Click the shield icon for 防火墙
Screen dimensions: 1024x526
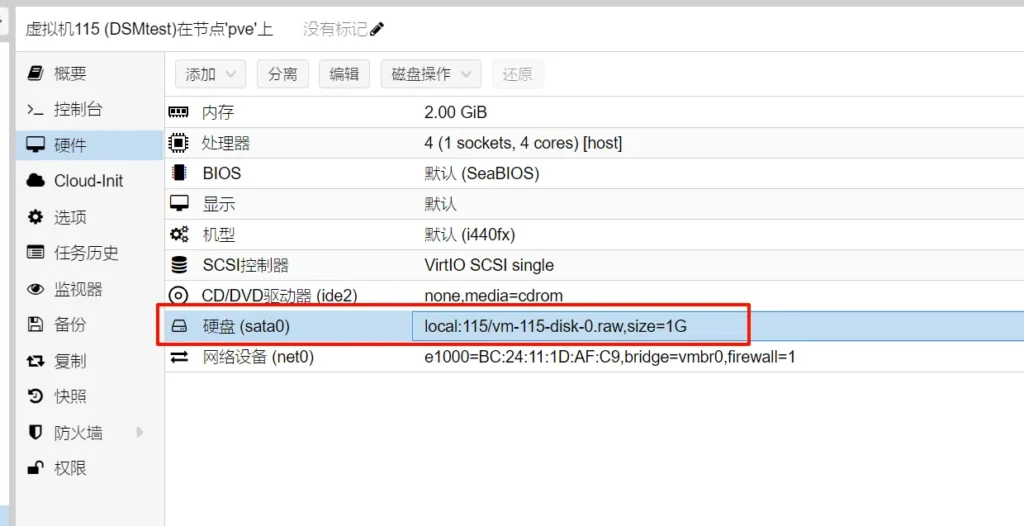click(36, 433)
